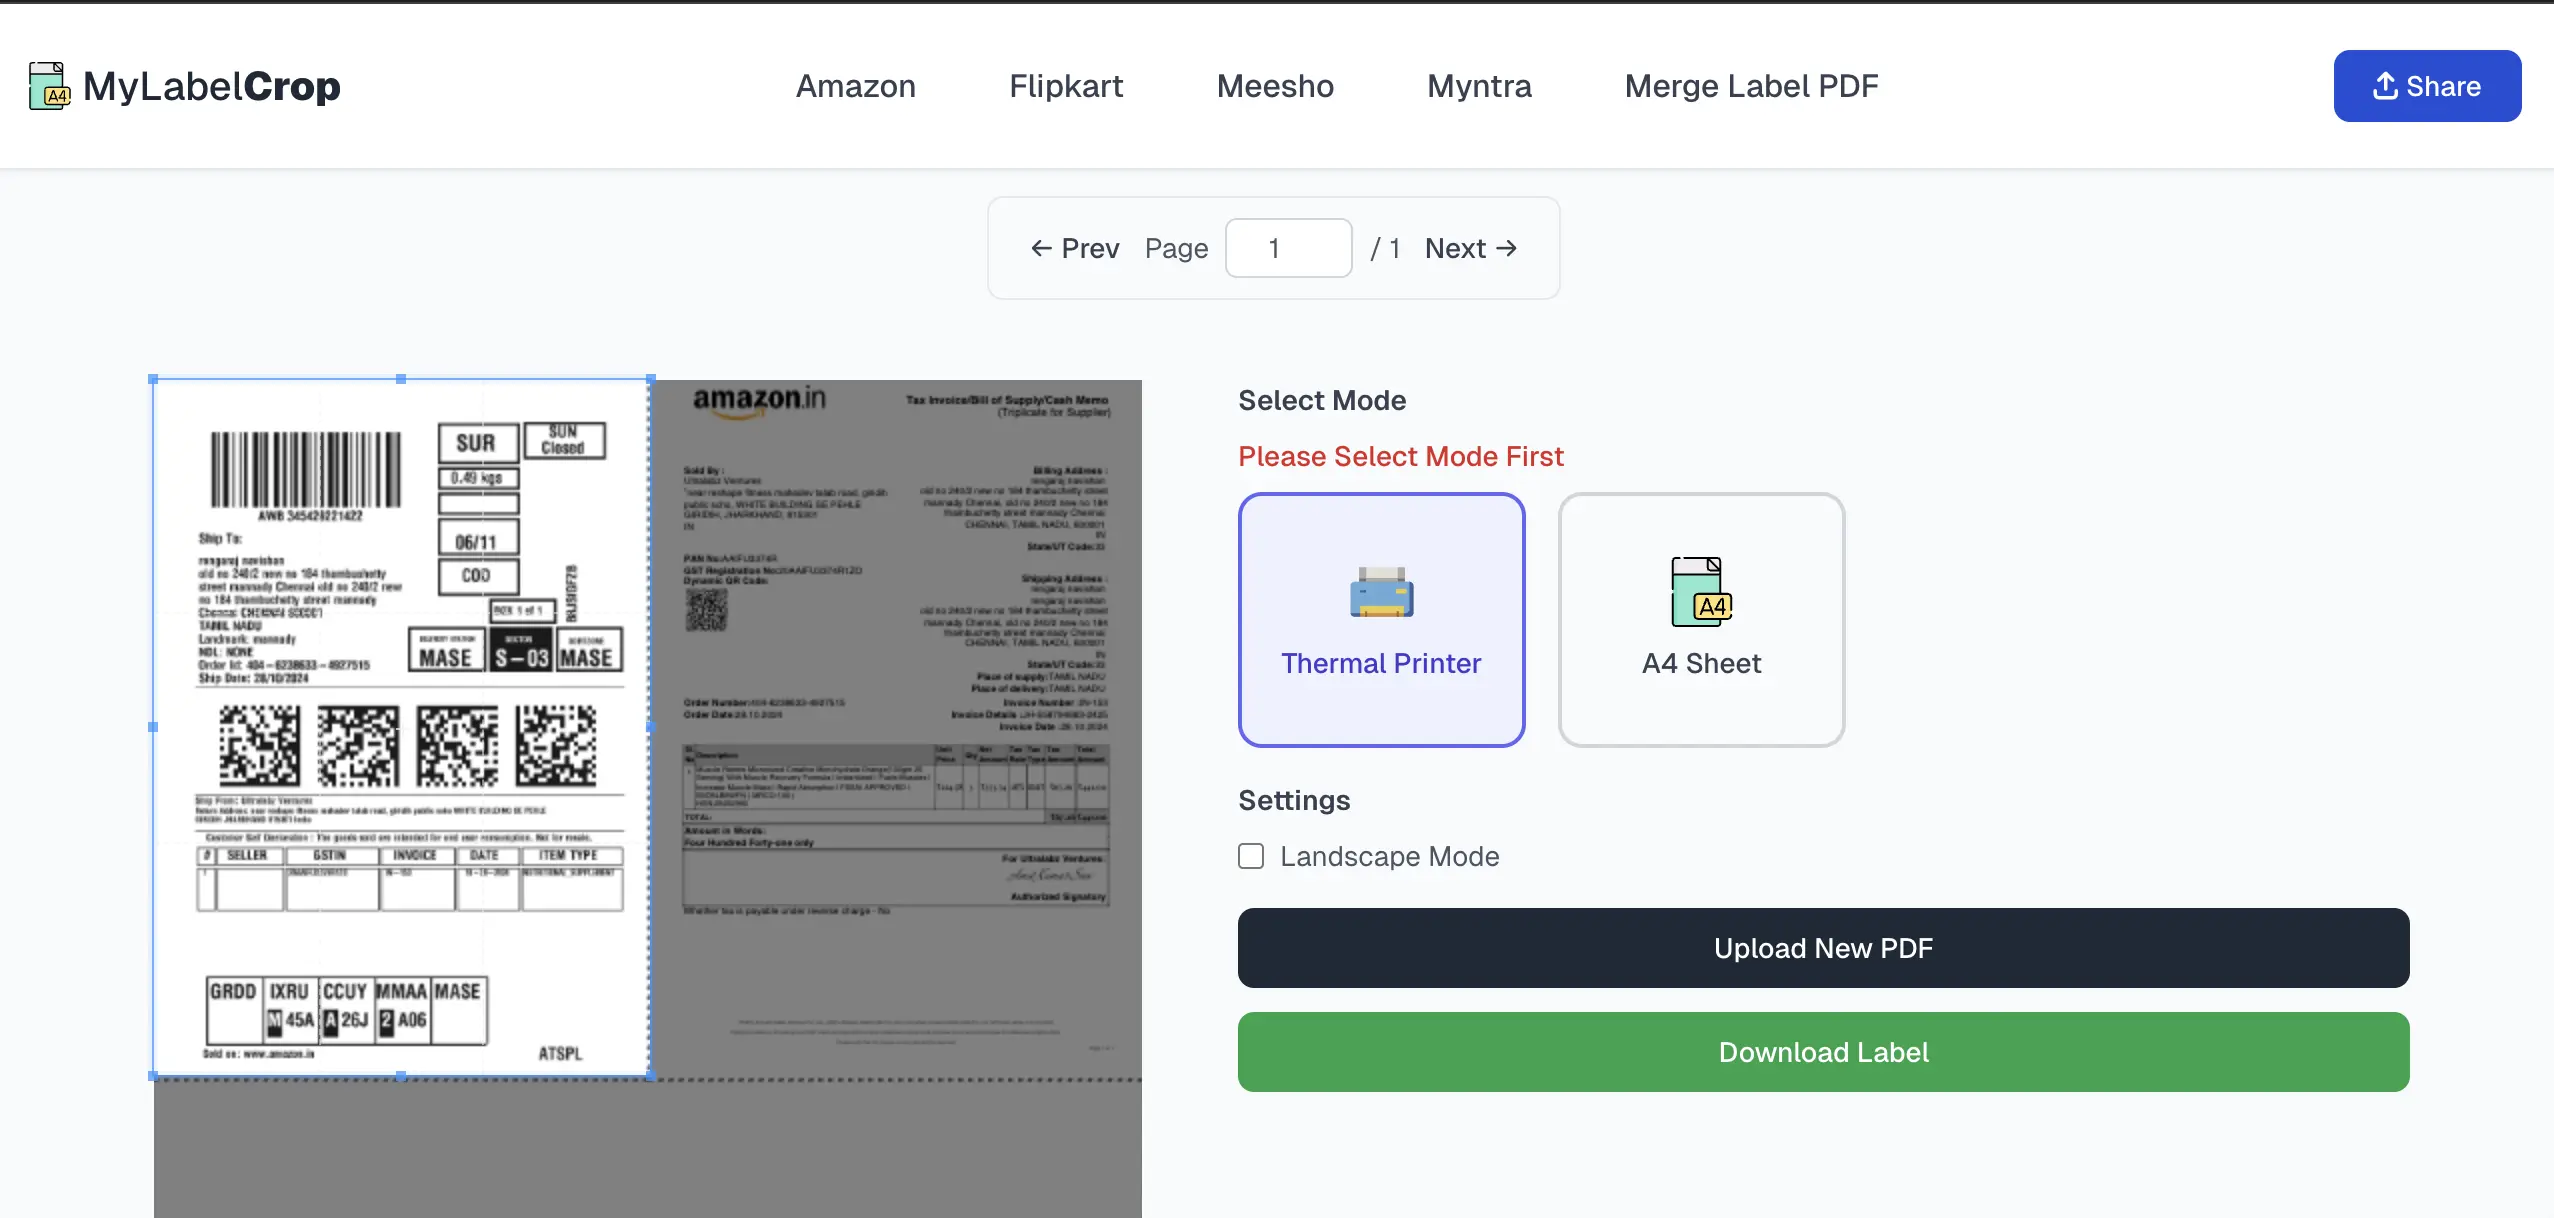Click the Share button
Screen dimensions: 2554x1218
tap(2428, 86)
